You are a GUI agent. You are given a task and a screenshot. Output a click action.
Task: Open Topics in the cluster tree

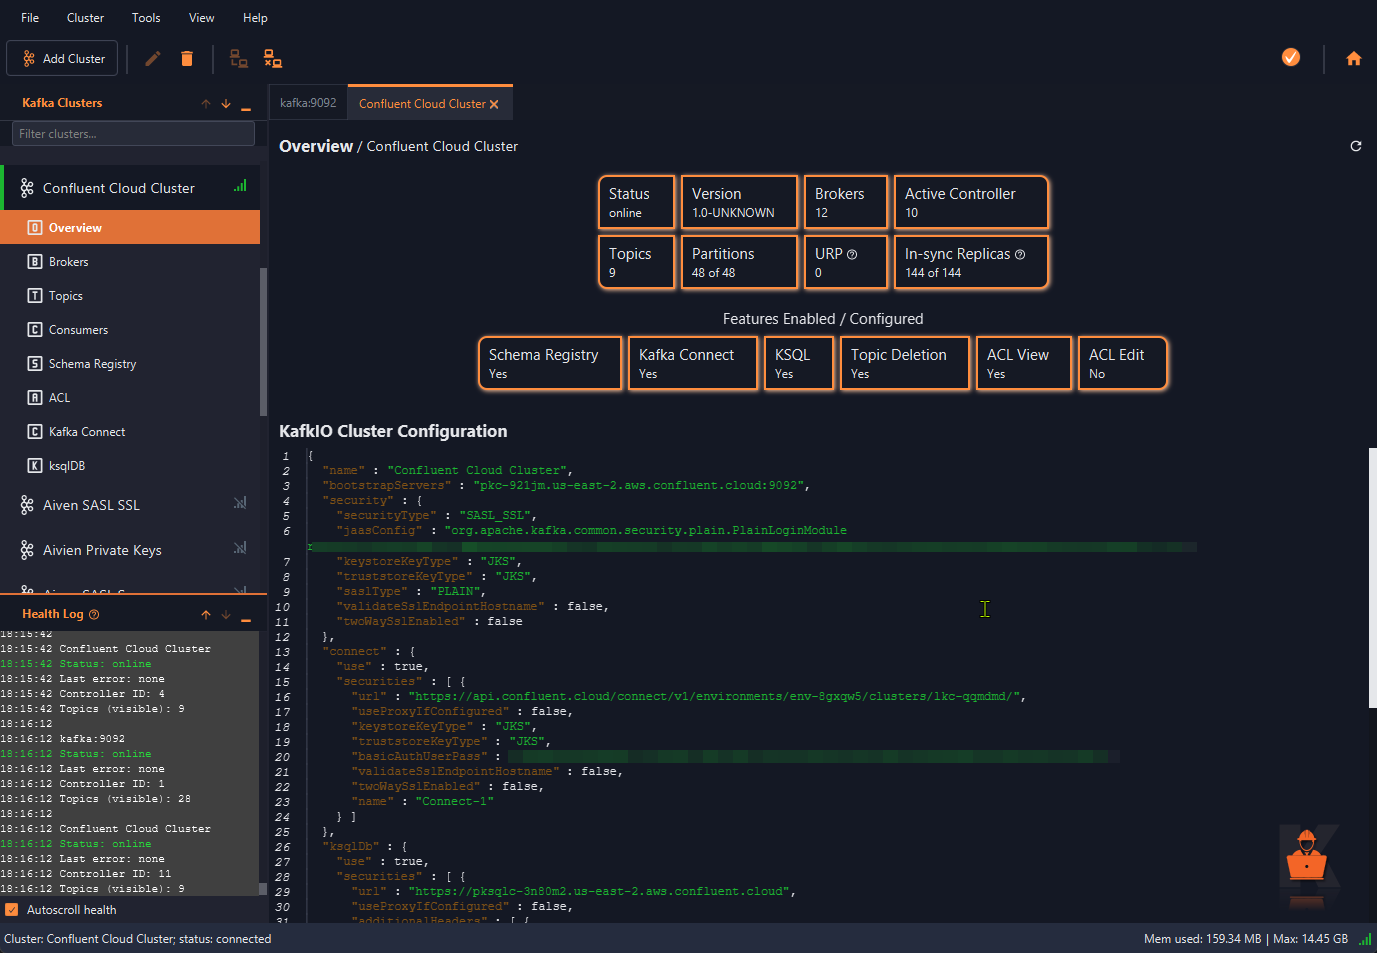(130, 296)
